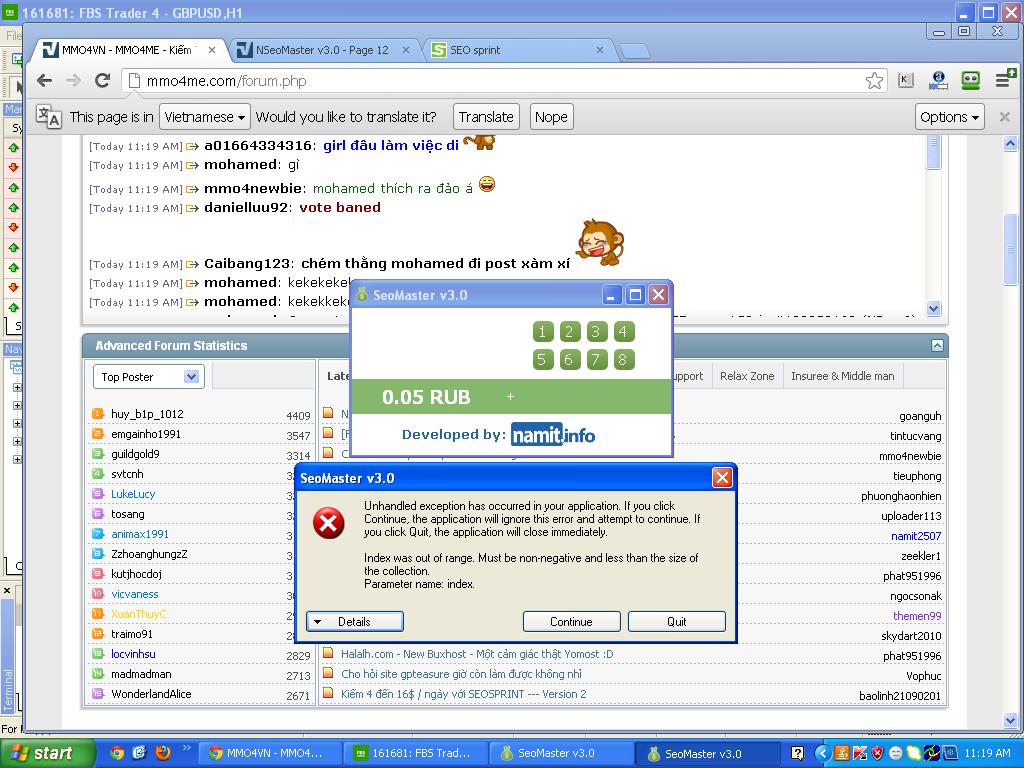Click the Google Translate icon in infobar
Image resolution: width=1024 pixels, height=768 pixels.
[x=48, y=117]
